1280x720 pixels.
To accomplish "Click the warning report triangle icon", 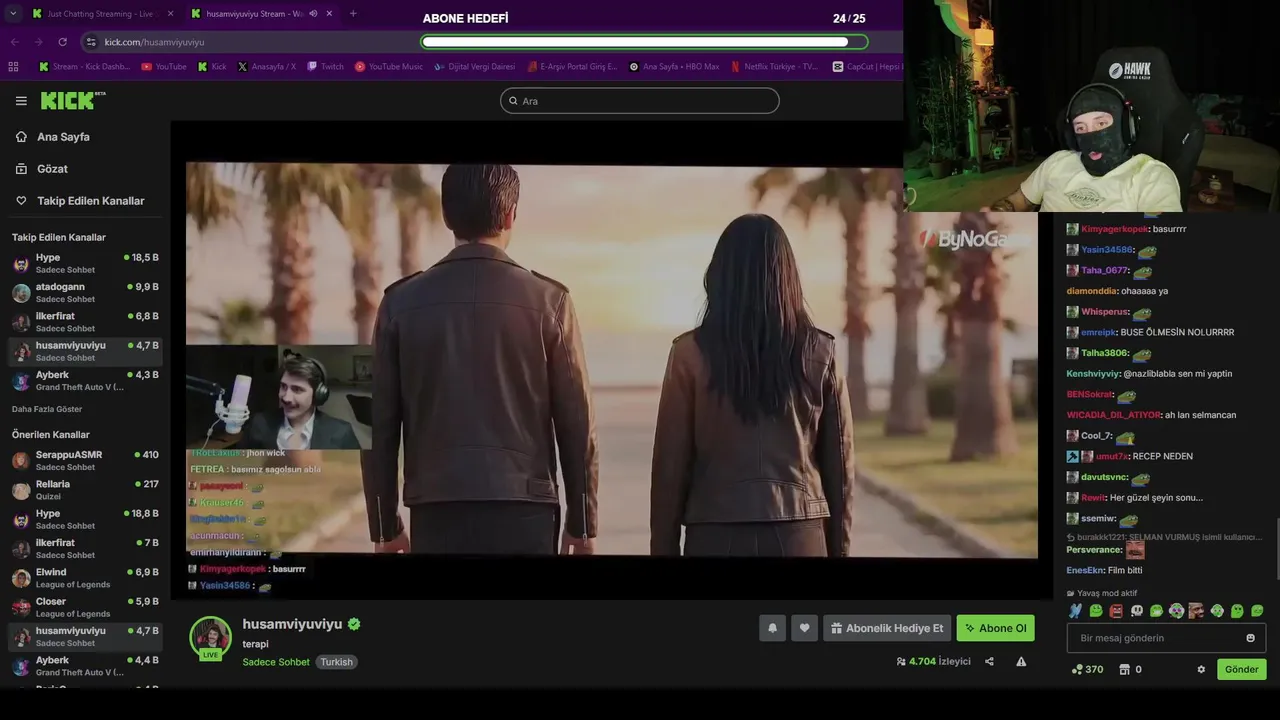I will [x=1021, y=661].
